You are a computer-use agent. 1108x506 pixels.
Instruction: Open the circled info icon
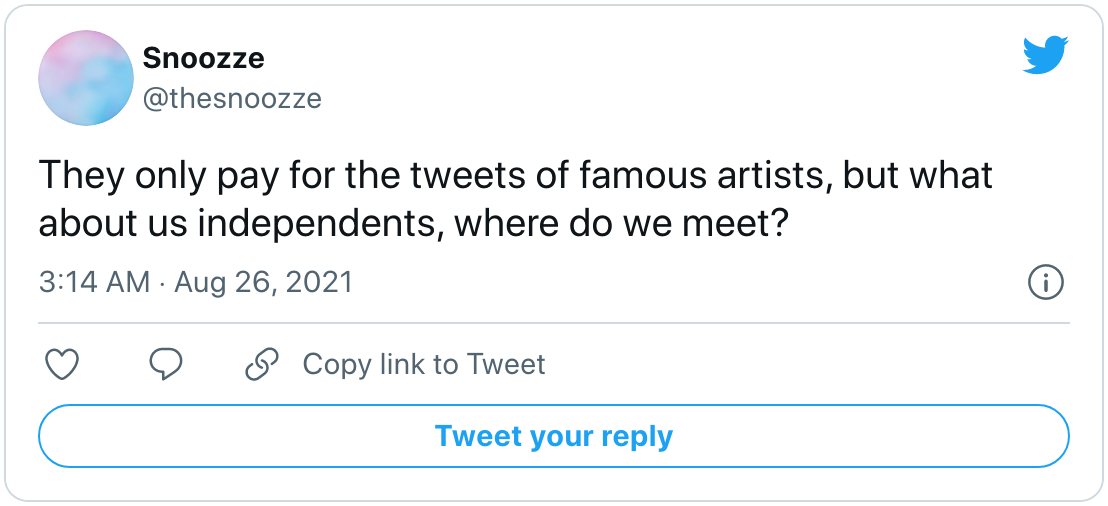pos(1045,283)
